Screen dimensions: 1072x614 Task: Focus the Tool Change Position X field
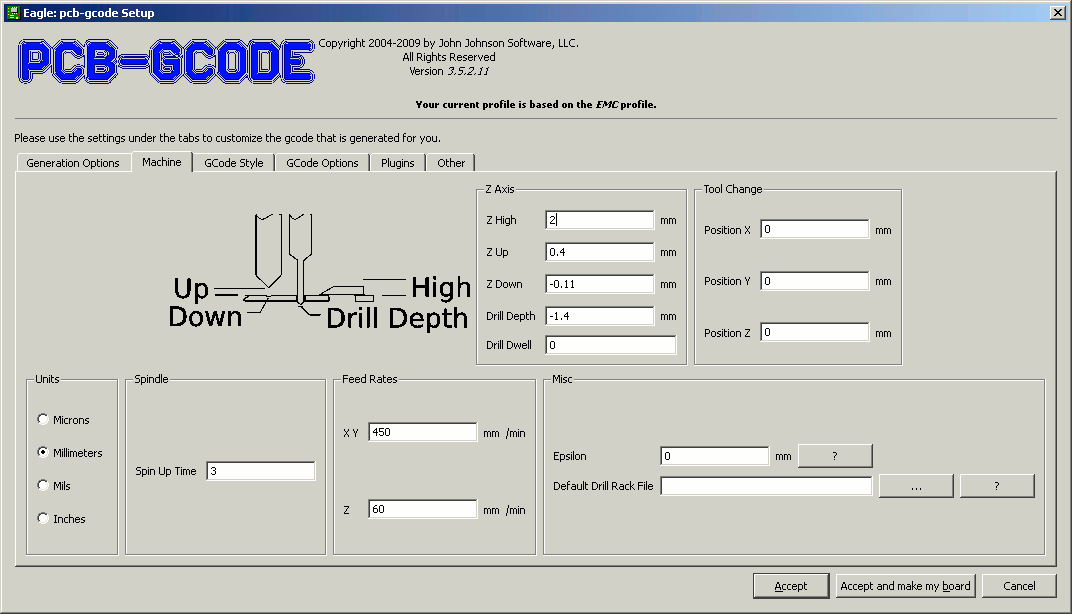814,229
